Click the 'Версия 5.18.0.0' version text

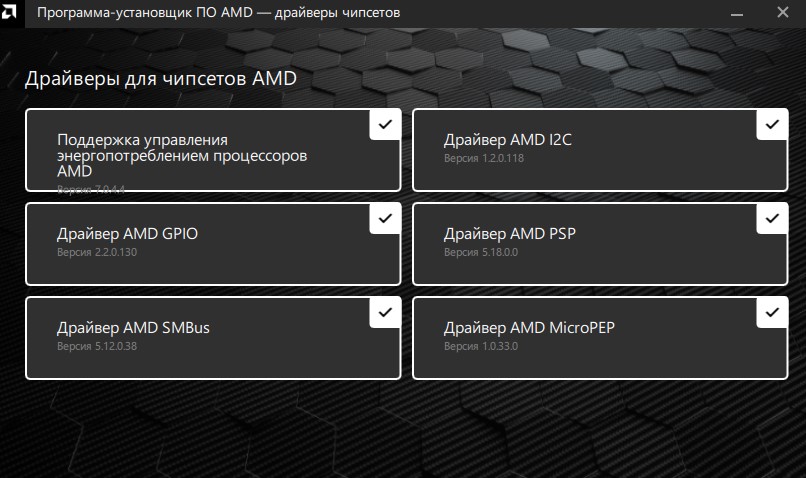click(x=481, y=252)
